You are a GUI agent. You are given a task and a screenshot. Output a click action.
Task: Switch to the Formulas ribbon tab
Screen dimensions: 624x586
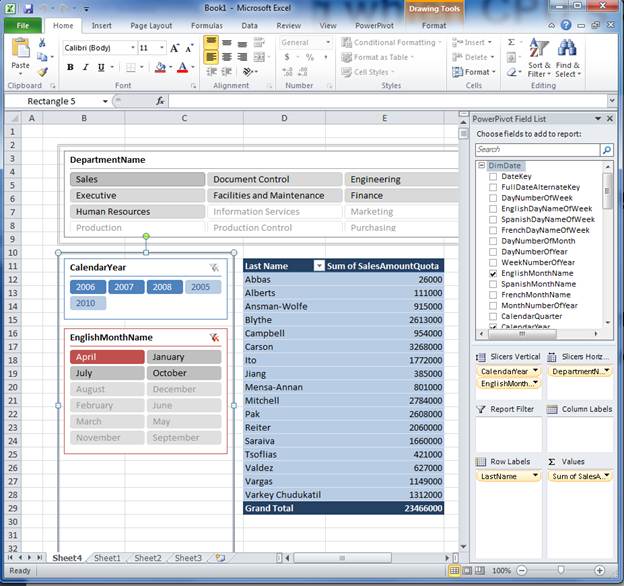[x=207, y=25]
